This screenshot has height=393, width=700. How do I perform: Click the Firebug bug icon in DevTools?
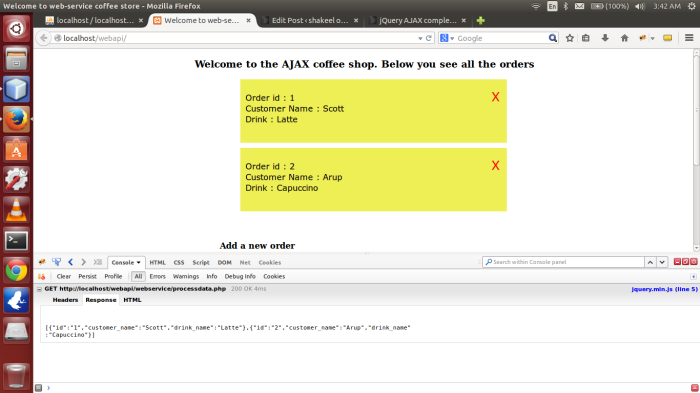(x=42, y=262)
